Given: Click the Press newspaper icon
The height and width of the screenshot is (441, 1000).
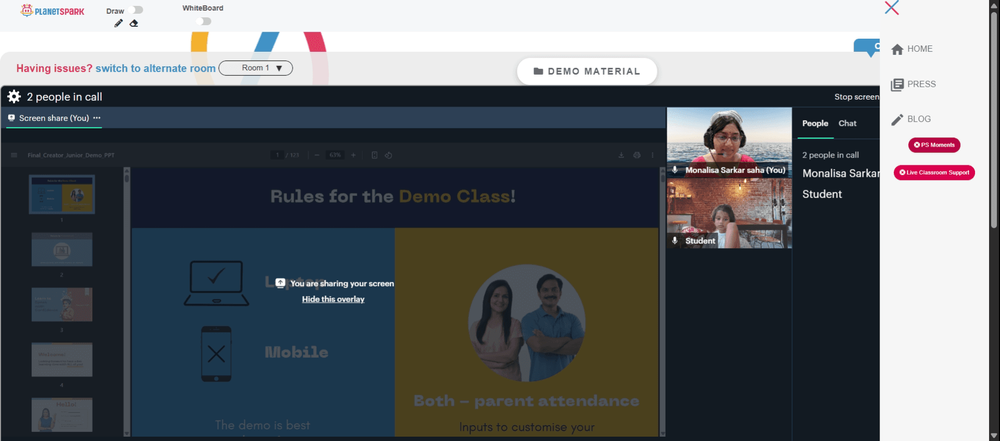Looking at the screenshot, I should point(897,84).
